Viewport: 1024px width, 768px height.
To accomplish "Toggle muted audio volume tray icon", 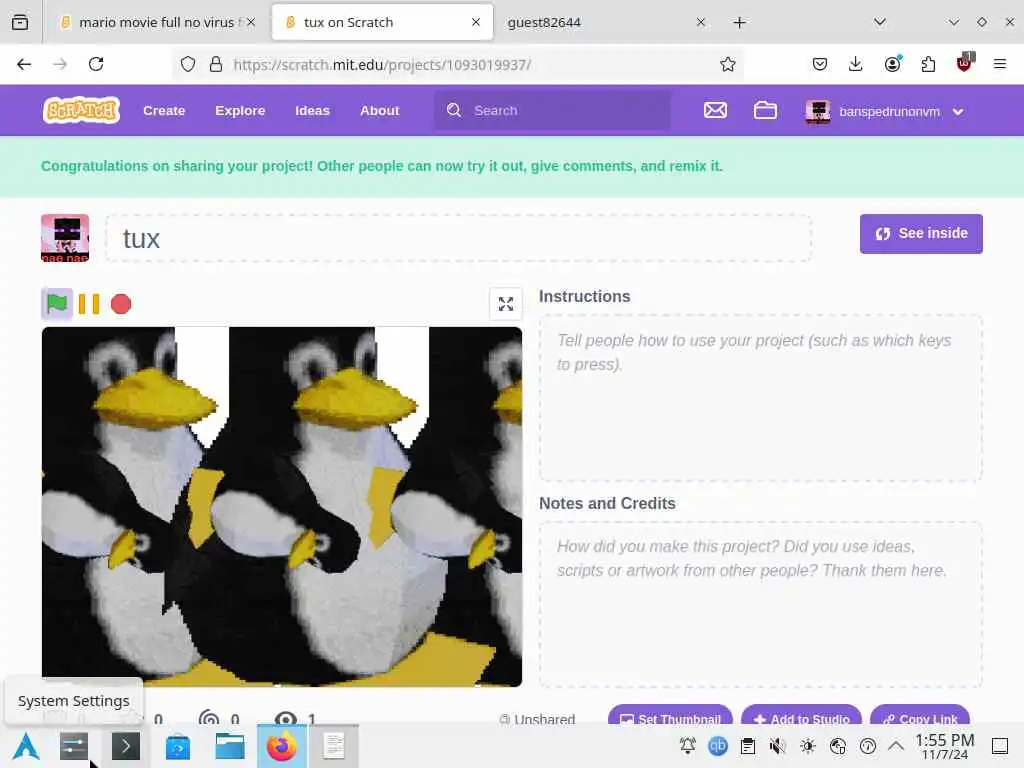I will pos(777,746).
